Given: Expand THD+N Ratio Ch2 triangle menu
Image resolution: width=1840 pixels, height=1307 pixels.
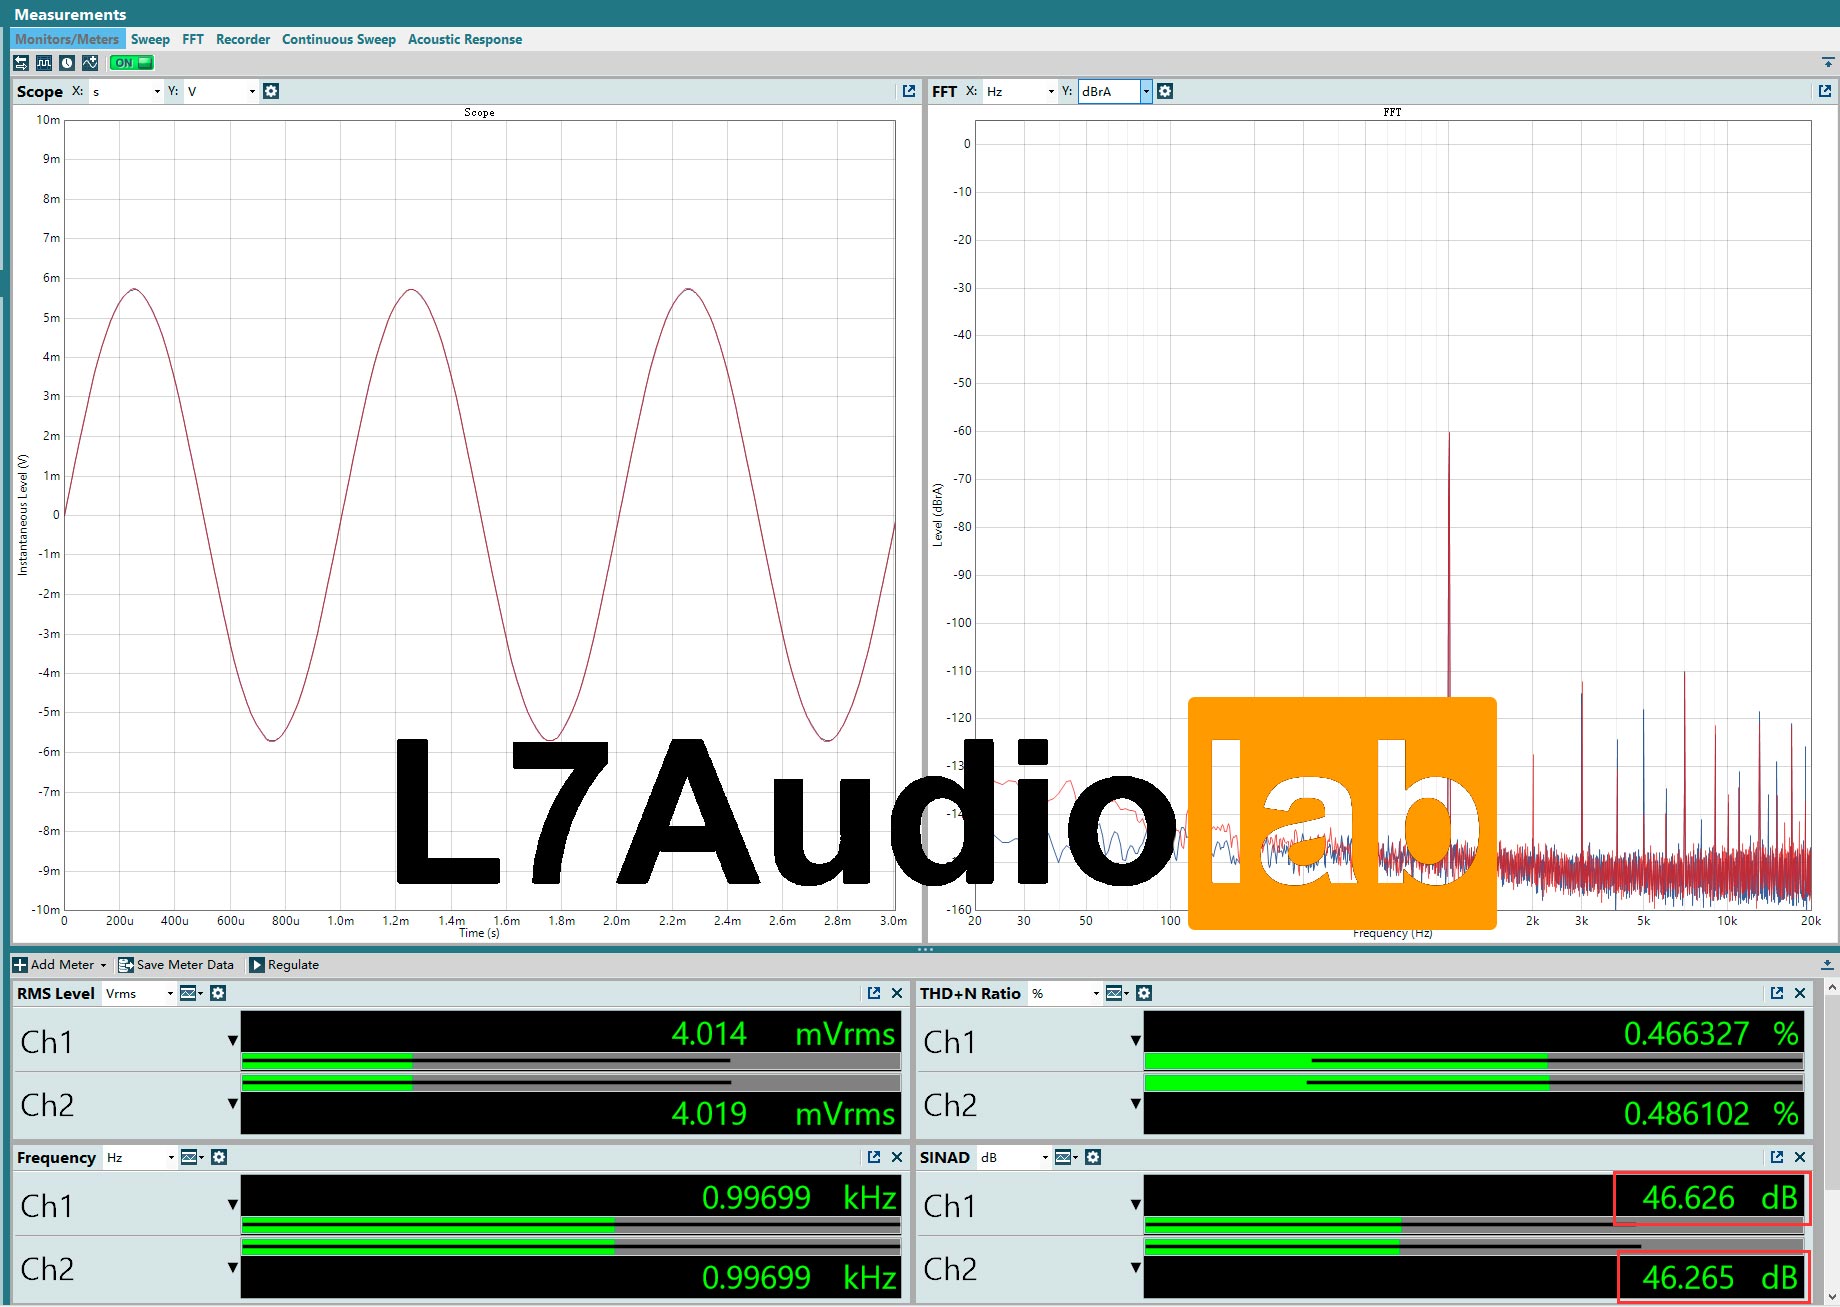Looking at the screenshot, I should coord(1135,1104).
